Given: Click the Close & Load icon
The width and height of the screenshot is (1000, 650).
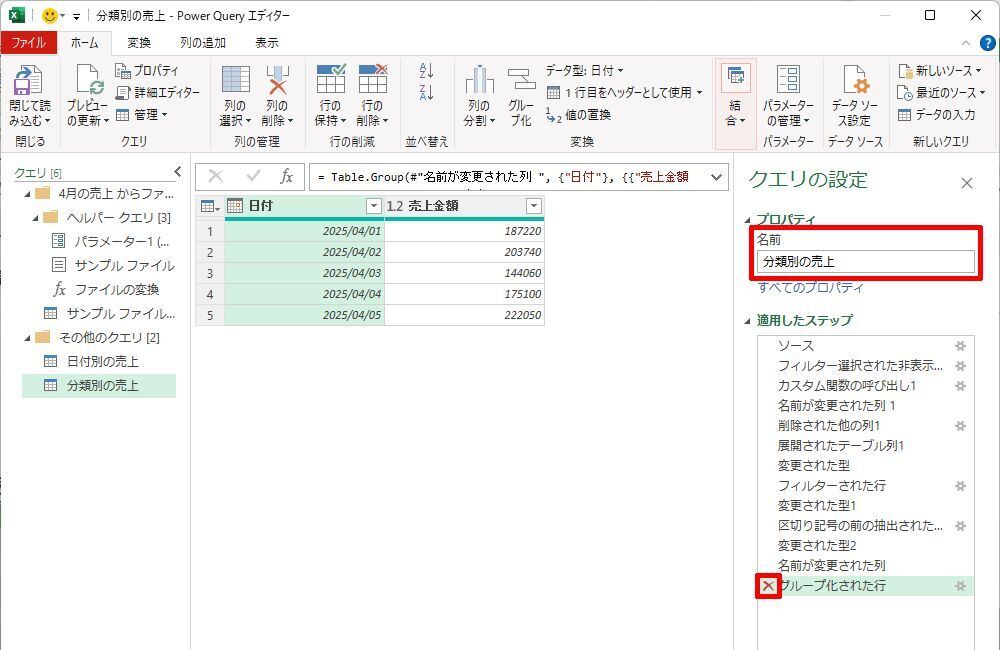Looking at the screenshot, I should (x=28, y=82).
